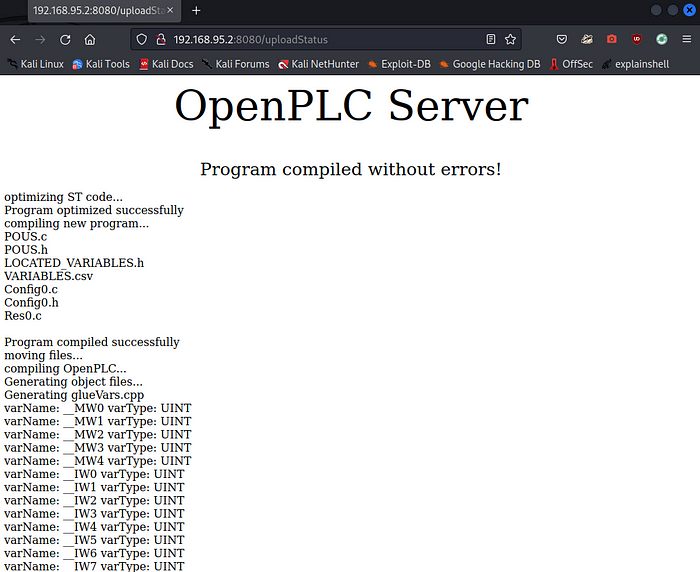This screenshot has height=572, width=700.
Task: Click the __IW5 varType line
Action: [x=94, y=540]
